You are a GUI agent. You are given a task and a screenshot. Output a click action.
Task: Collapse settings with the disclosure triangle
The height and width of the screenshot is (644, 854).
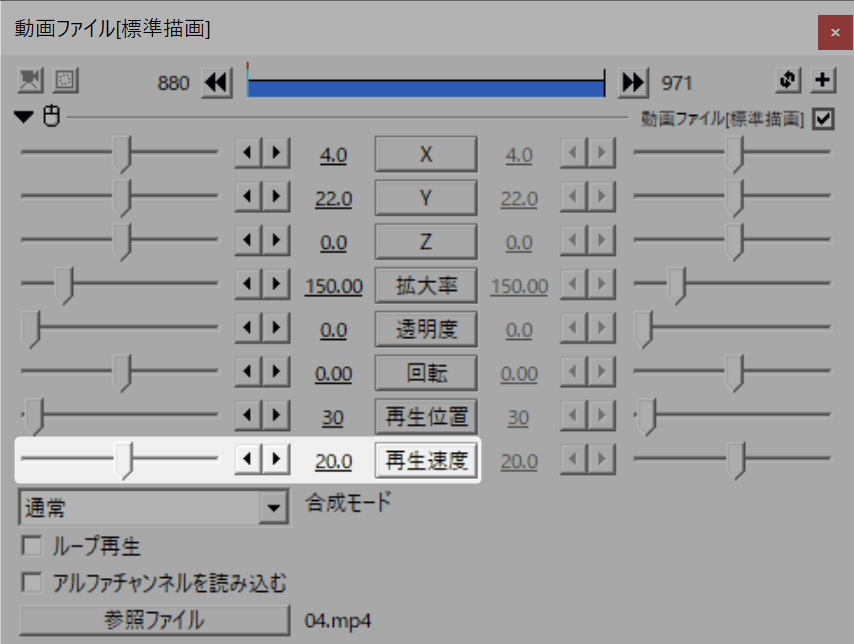pos(22,117)
